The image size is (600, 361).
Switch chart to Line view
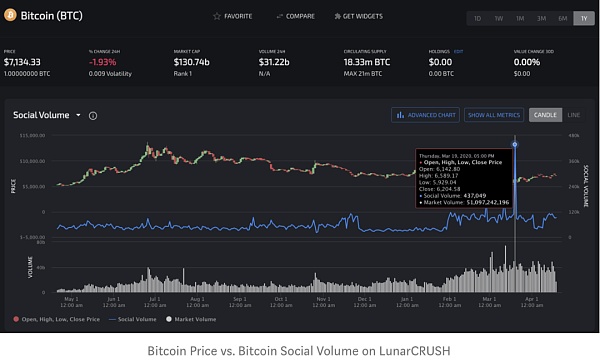(574, 115)
